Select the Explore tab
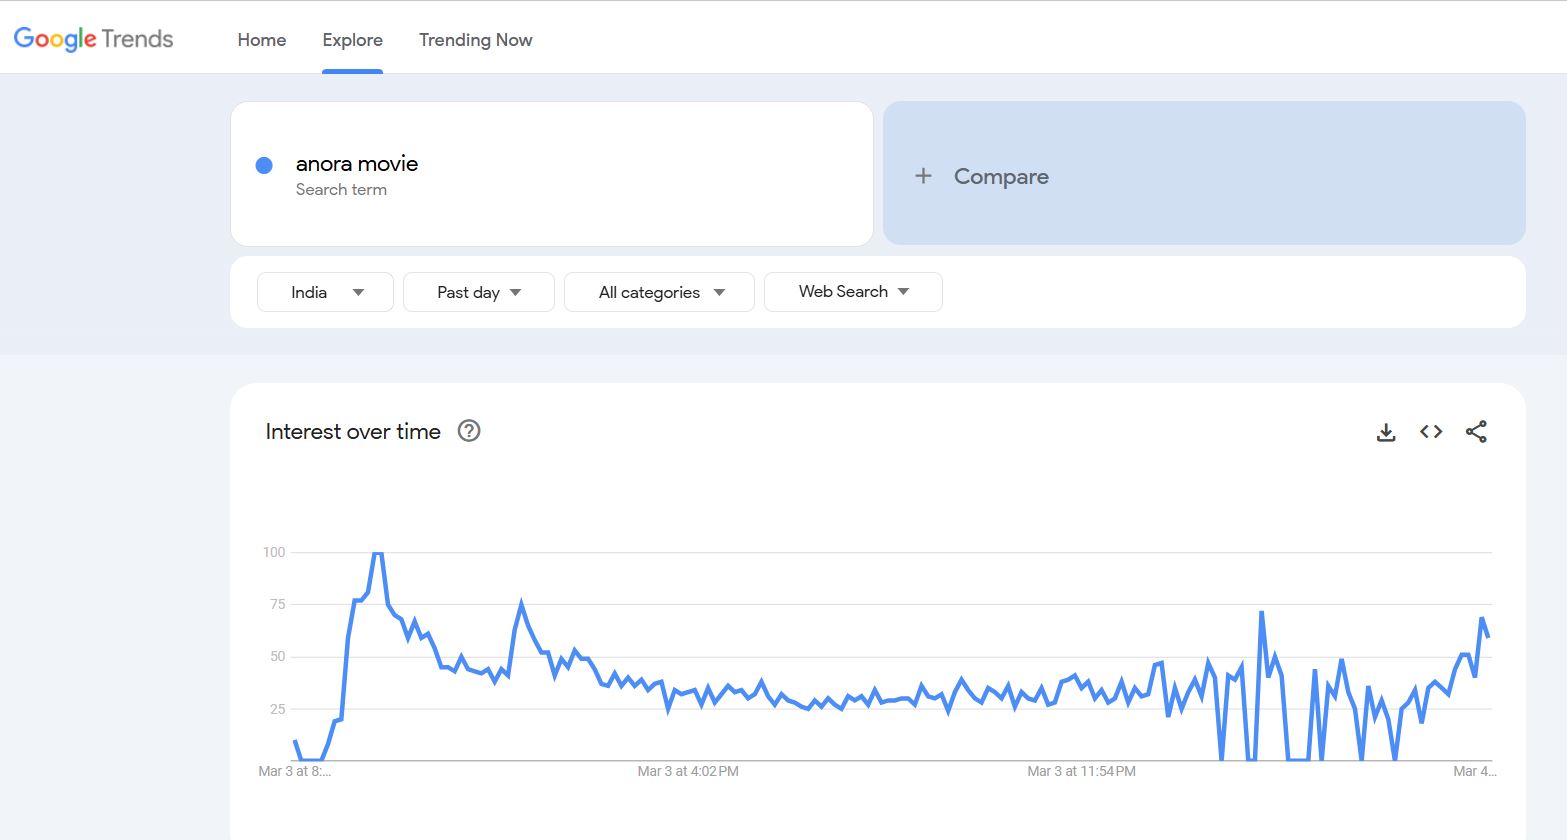 pos(352,40)
